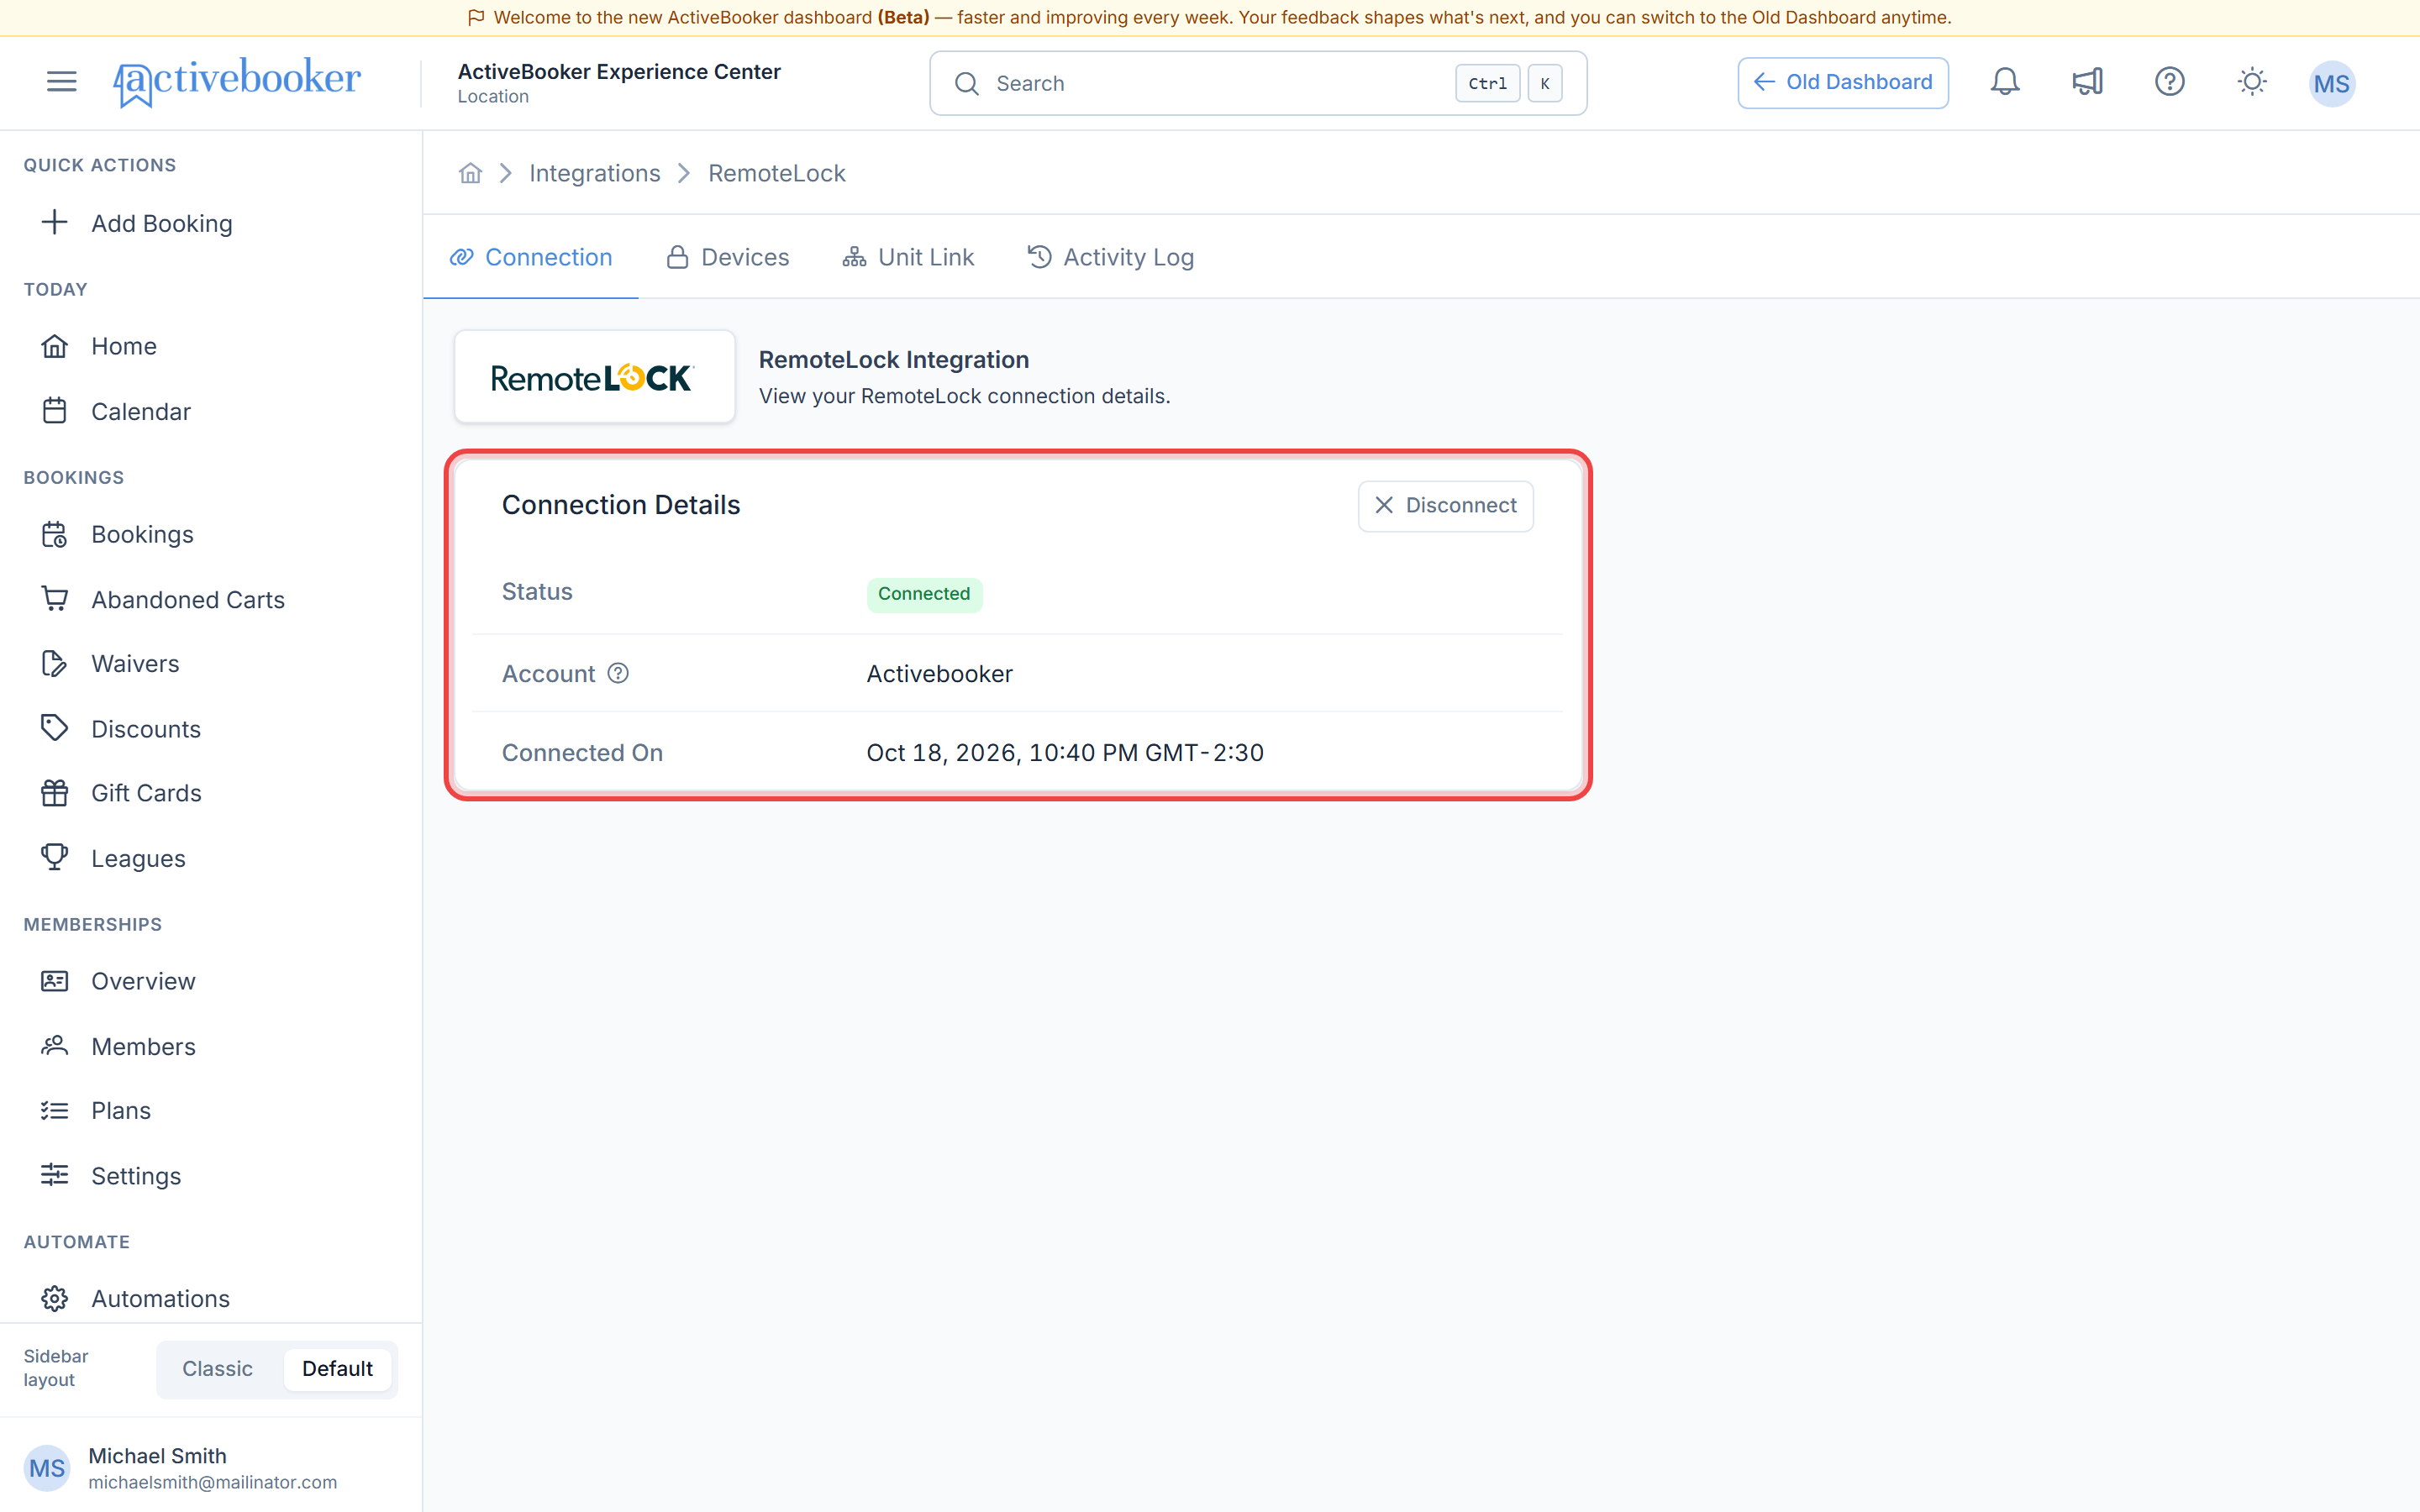Open the notifications bell
This screenshot has width=2420, height=1512.
[x=2004, y=82]
